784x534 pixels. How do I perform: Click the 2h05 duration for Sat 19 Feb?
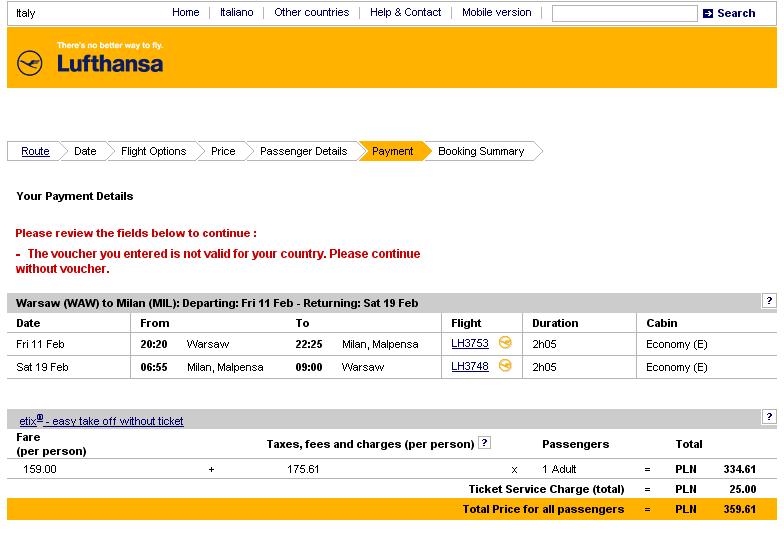point(544,367)
